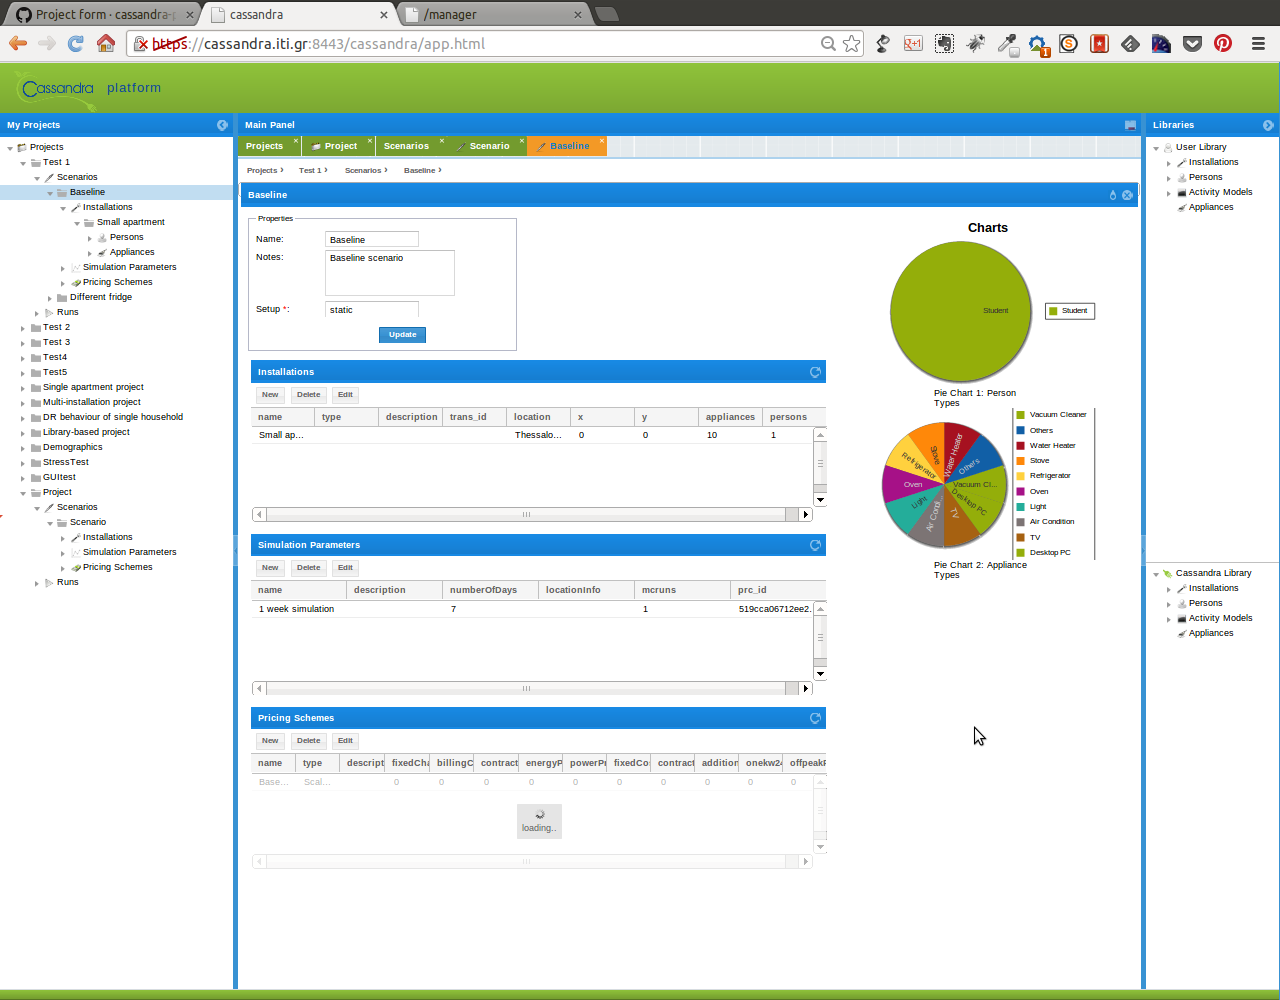Image resolution: width=1280 pixels, height=1000 pixels.
Task: Click the pin icon in the Baseline header
Action: point(1113,195)
